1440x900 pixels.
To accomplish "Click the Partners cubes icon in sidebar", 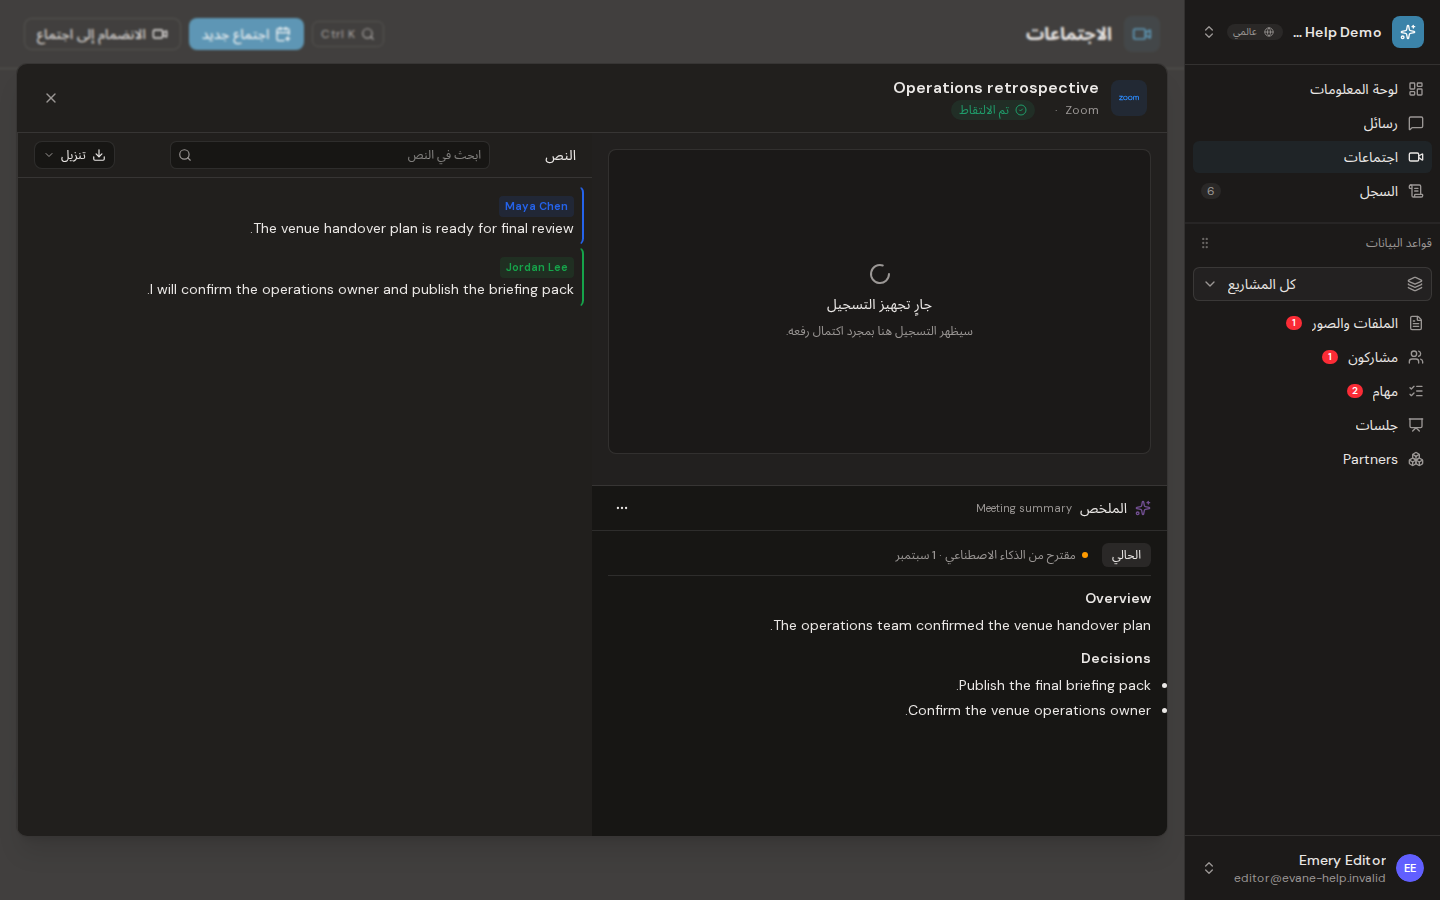I will pos(1416,459).
